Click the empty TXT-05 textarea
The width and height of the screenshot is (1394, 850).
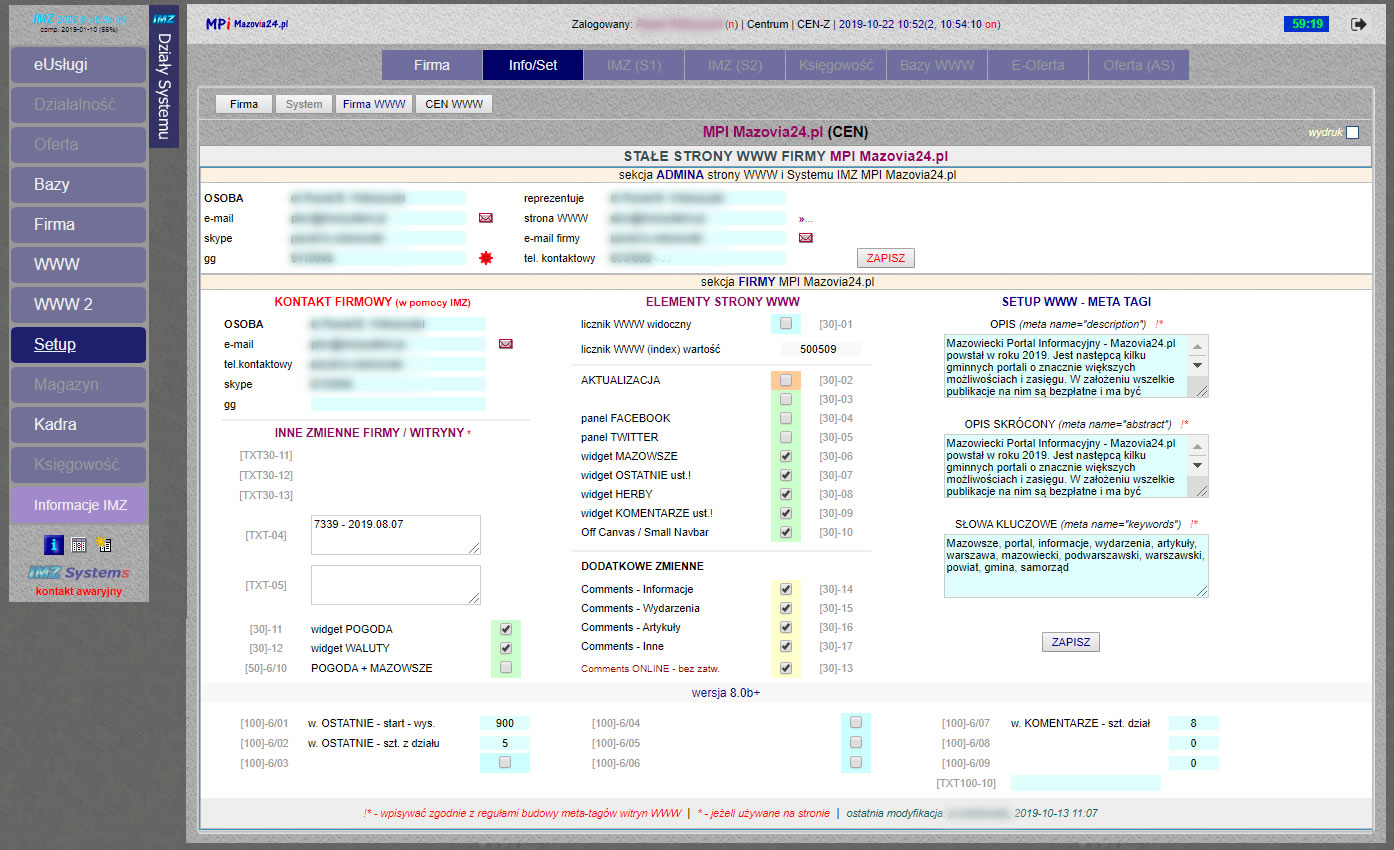[x=396, y=585]
